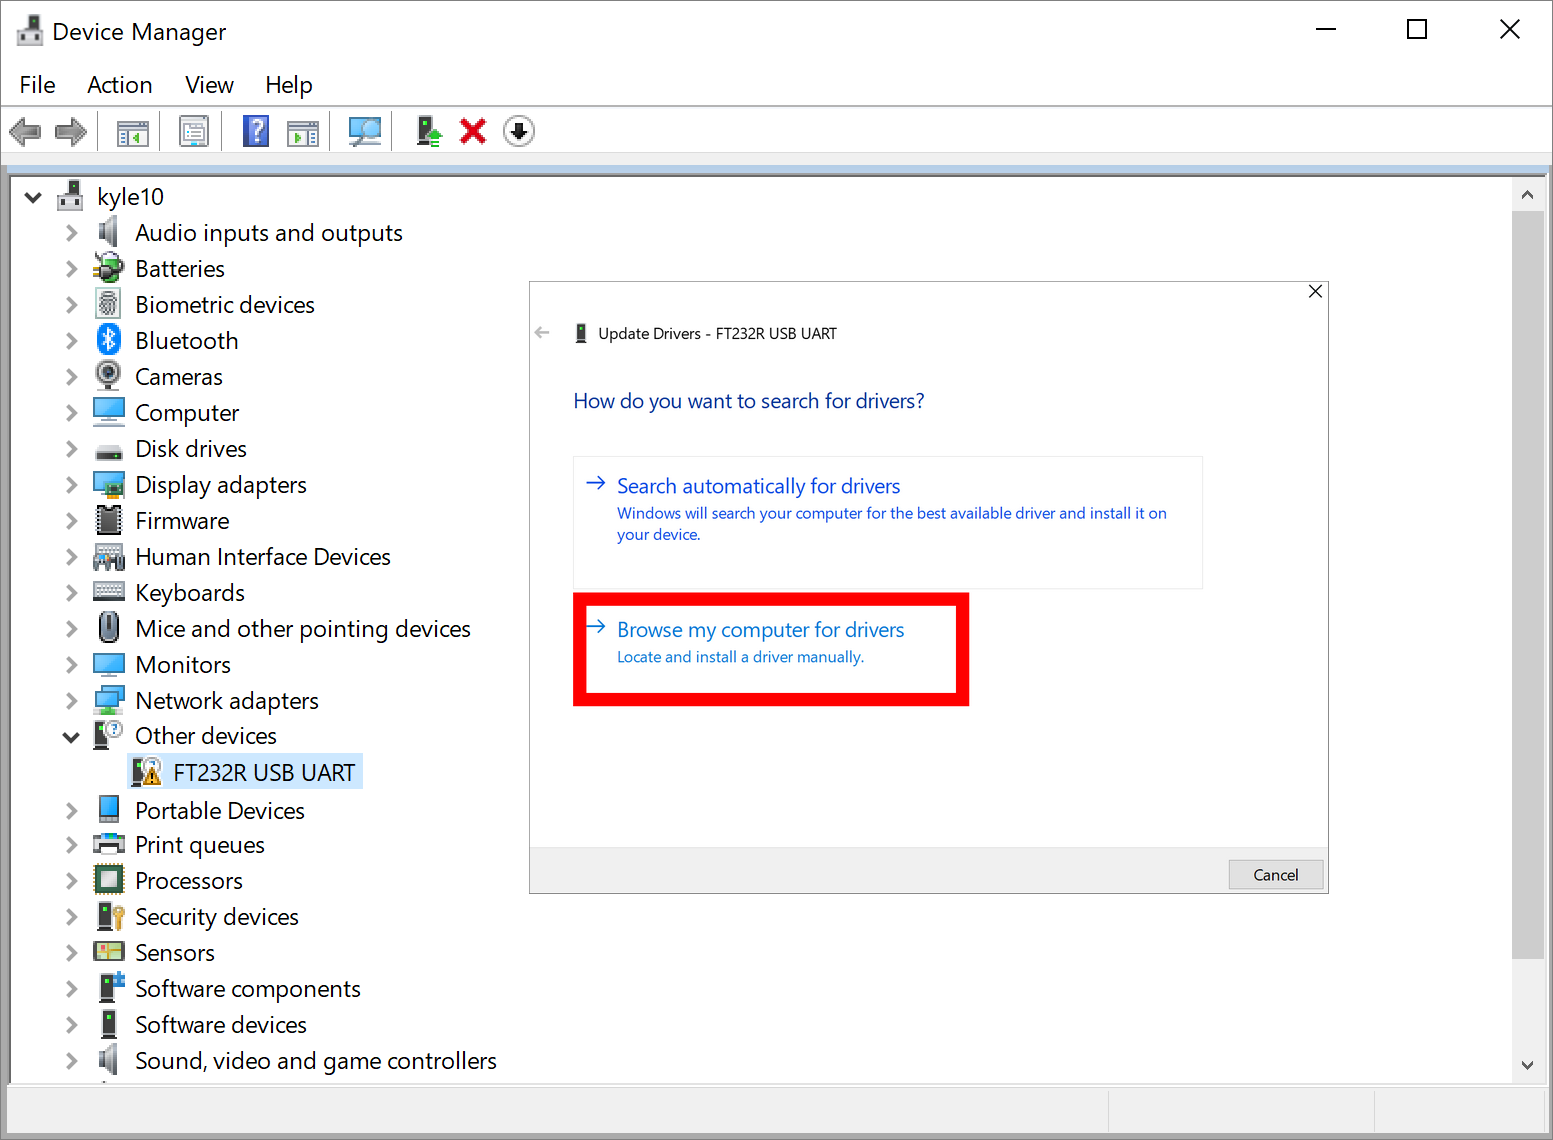Expand the Software devices chevron
This screenshot has height=1140, width=1553.
point(71,1025)
